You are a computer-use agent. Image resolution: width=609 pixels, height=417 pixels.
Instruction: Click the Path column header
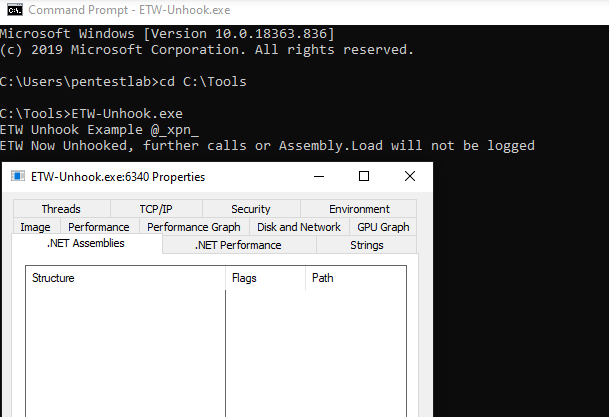pos(355,278)
